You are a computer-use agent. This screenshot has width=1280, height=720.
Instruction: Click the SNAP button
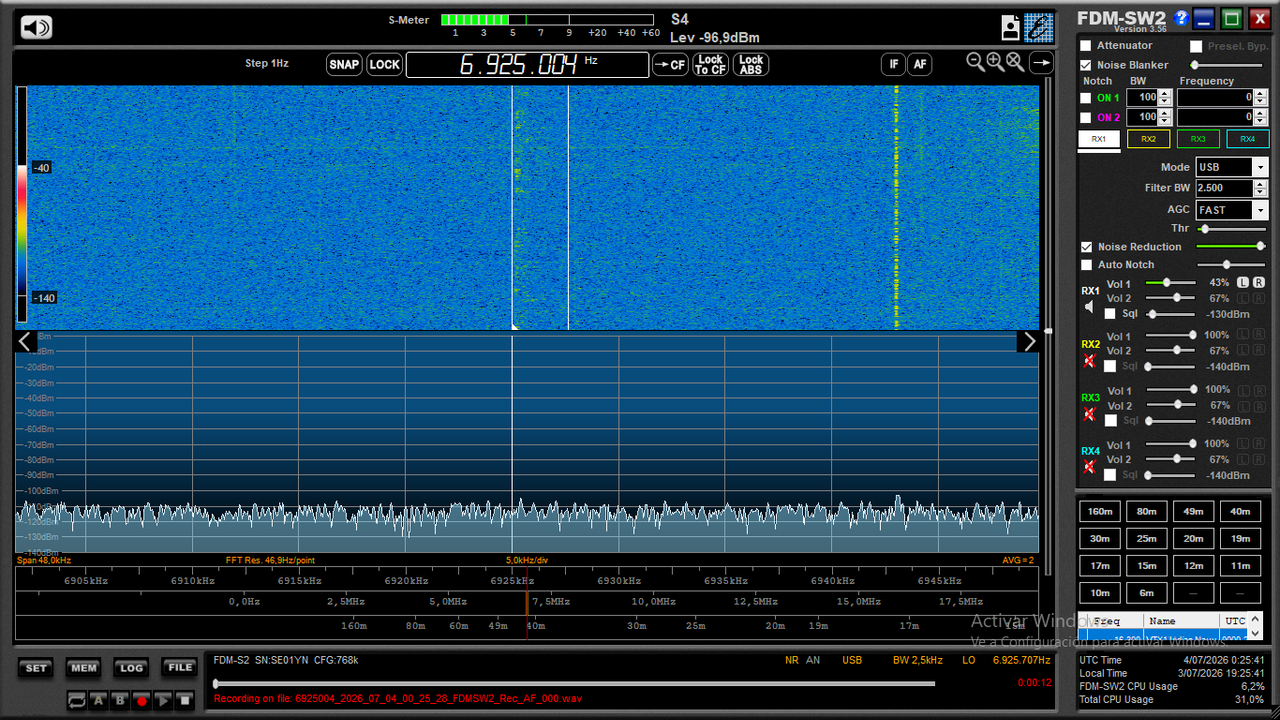pos(344,65)
